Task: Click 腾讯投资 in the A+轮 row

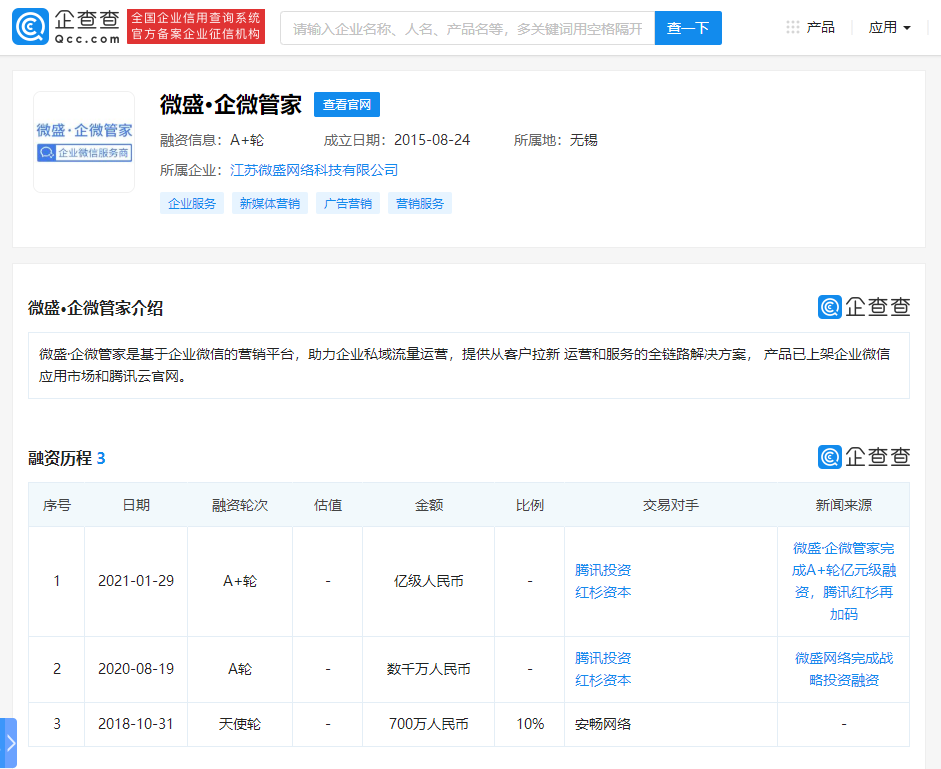Action: pos(603,570)
